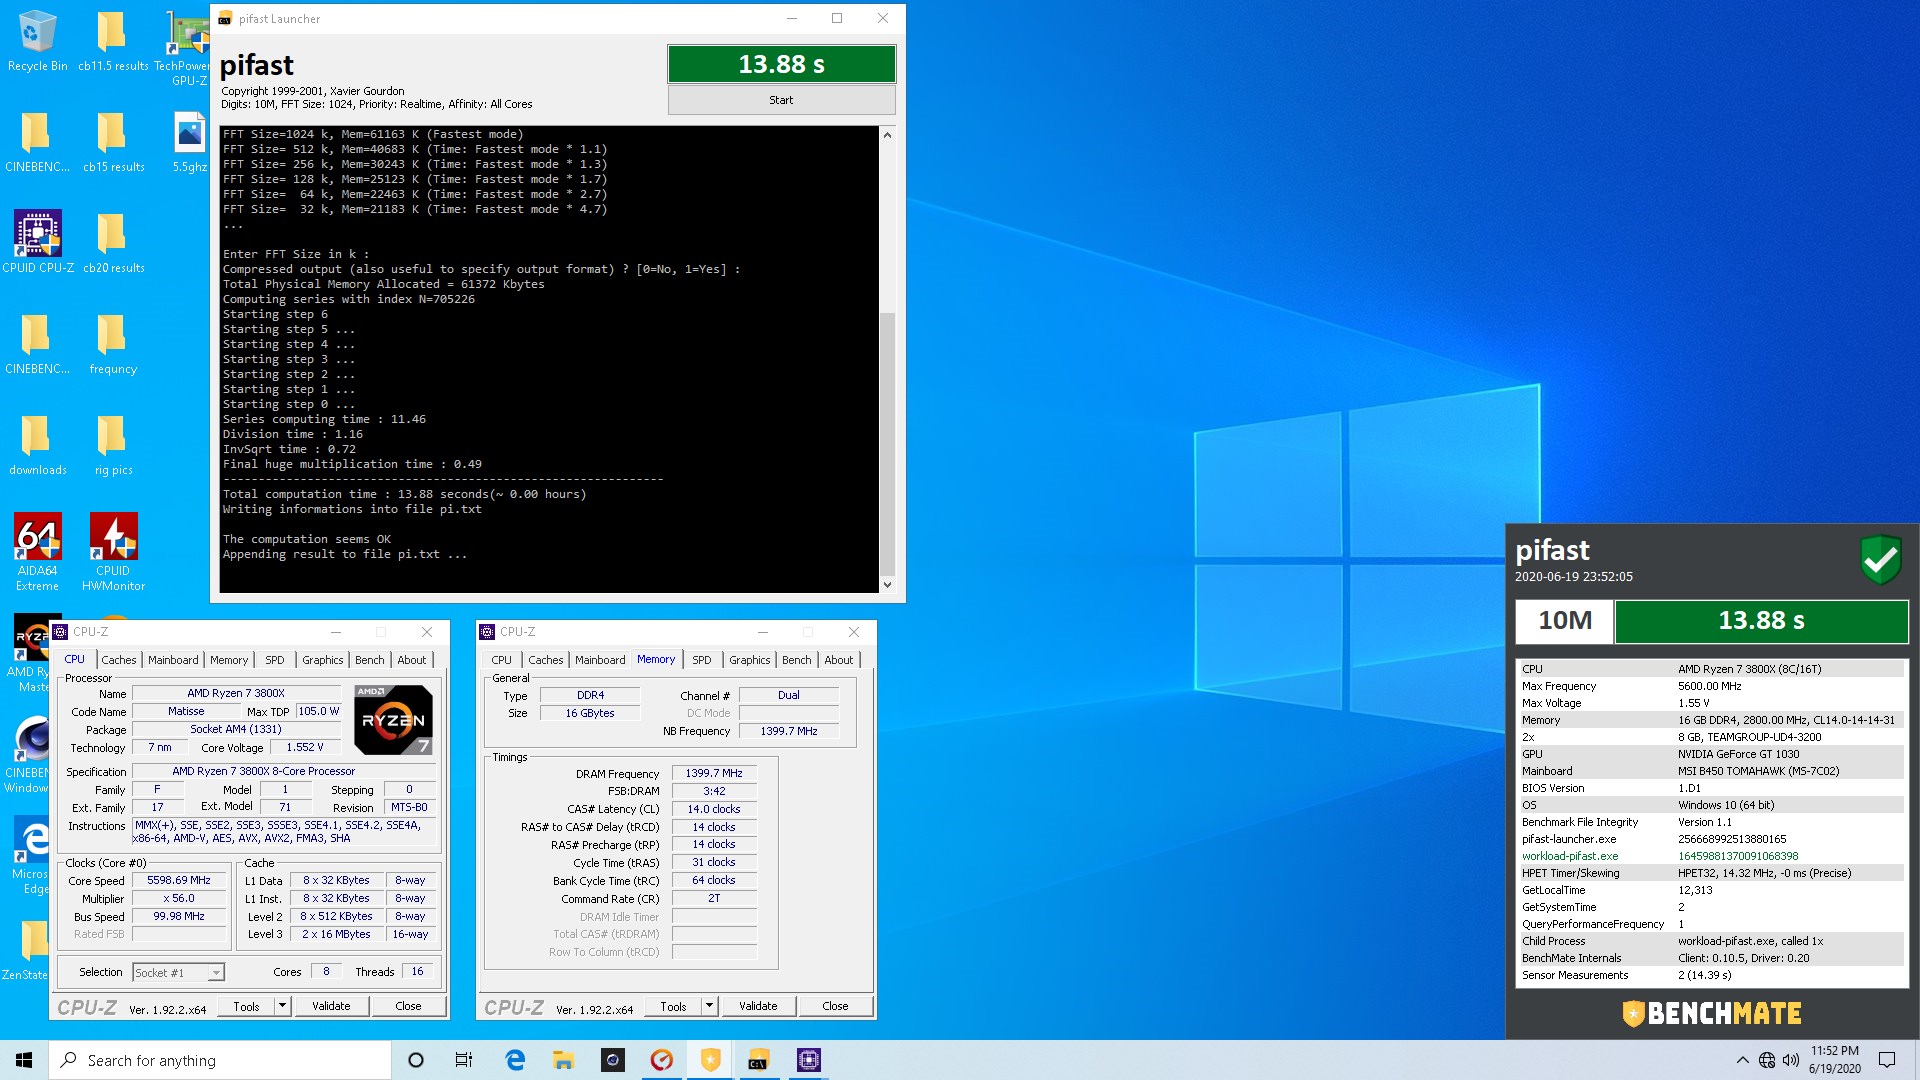Screen dimensions: 1920x1080
Task: Open Tools dropdown arrow in left CPU-Z
Action: [x=283, y=1006]
